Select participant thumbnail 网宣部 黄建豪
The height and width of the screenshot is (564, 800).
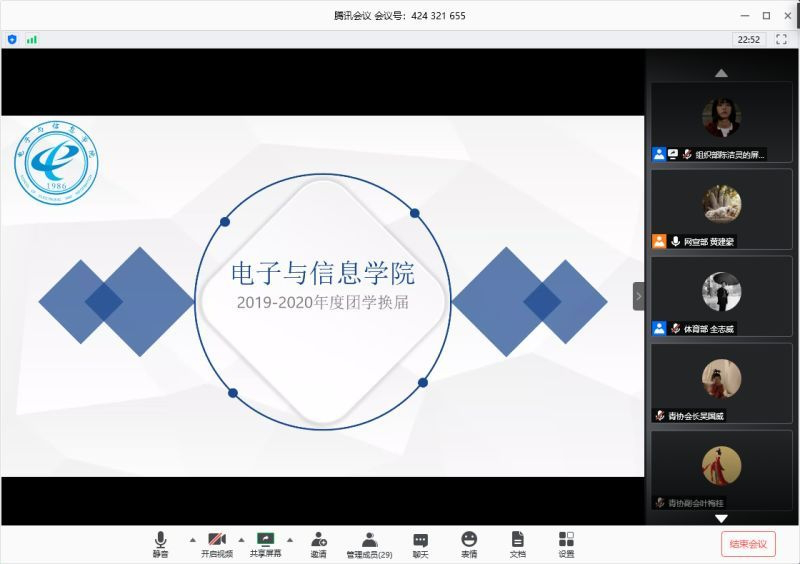[721, 208]
